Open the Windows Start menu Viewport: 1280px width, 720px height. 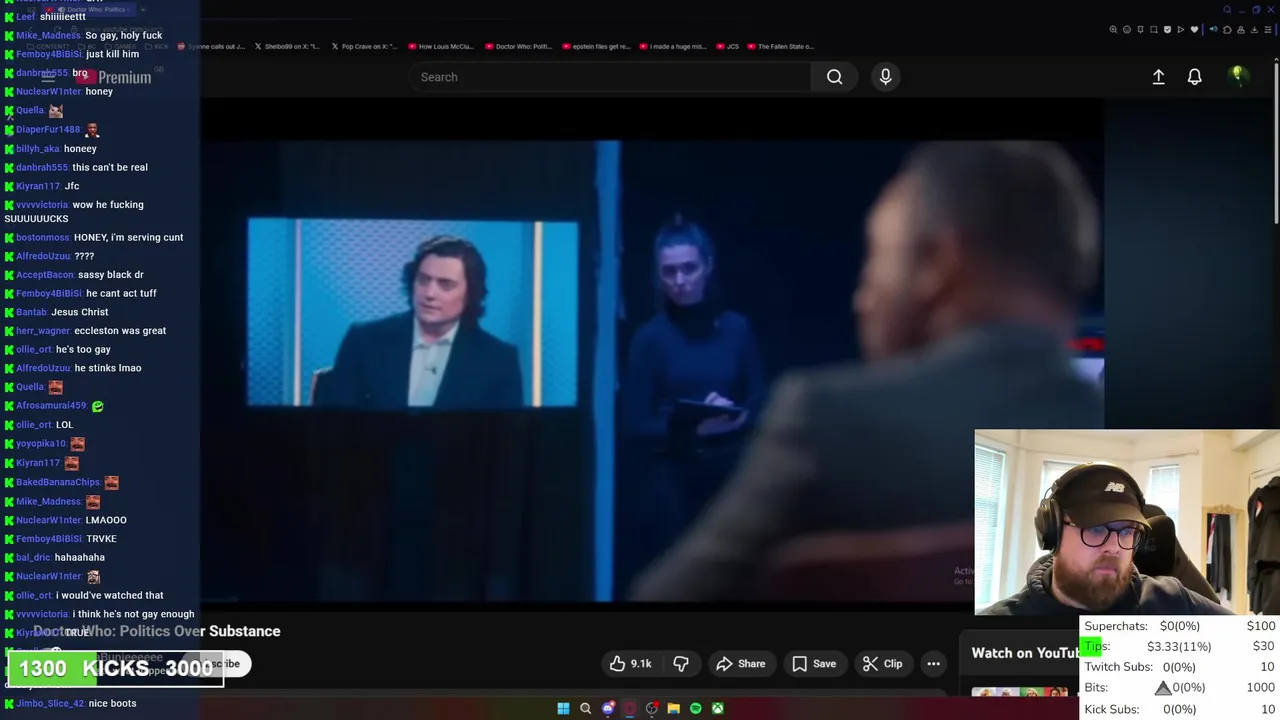(563, 708)
